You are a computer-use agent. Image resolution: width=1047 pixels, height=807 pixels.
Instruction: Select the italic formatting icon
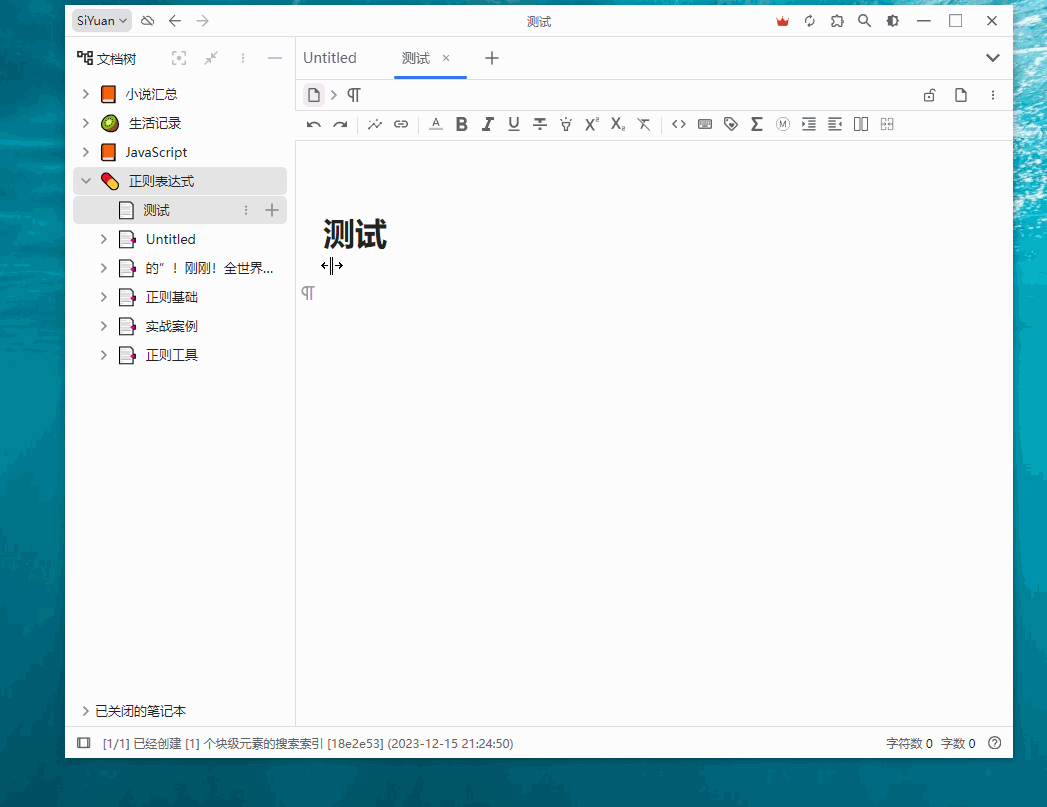(x=487, y=124)
